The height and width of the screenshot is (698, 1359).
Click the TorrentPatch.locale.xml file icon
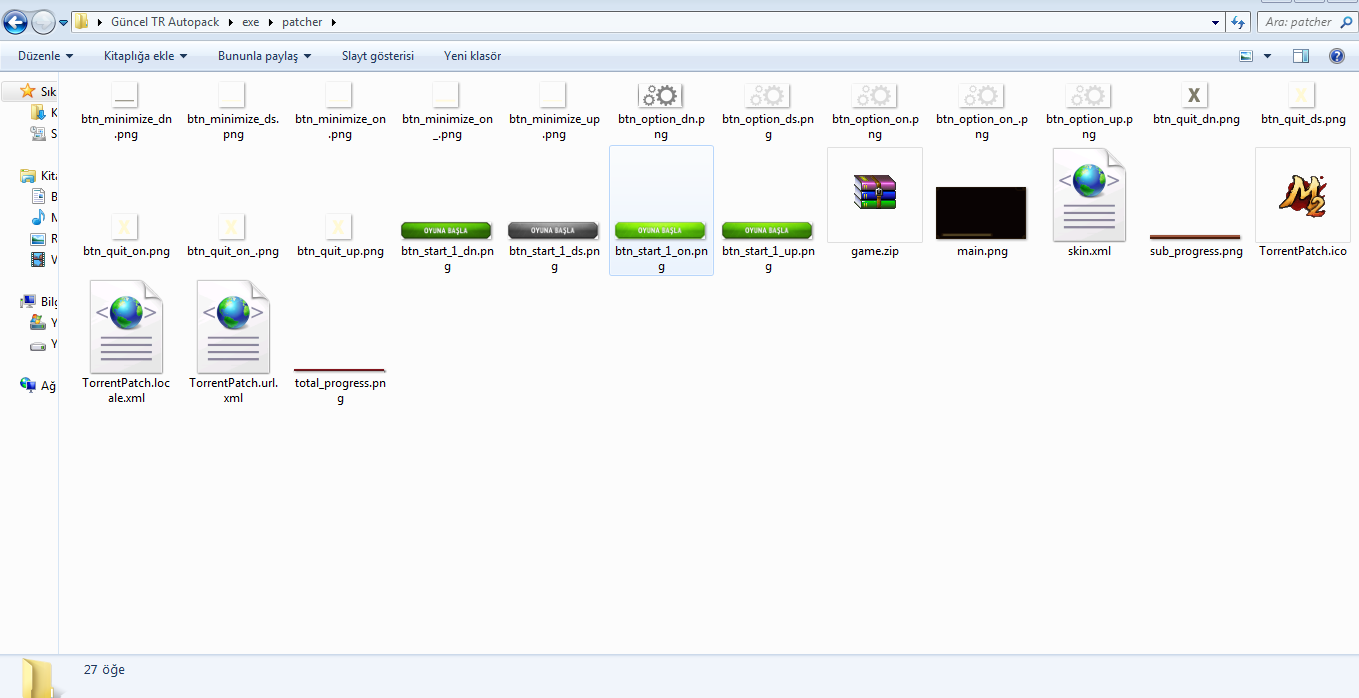(126, 326)
